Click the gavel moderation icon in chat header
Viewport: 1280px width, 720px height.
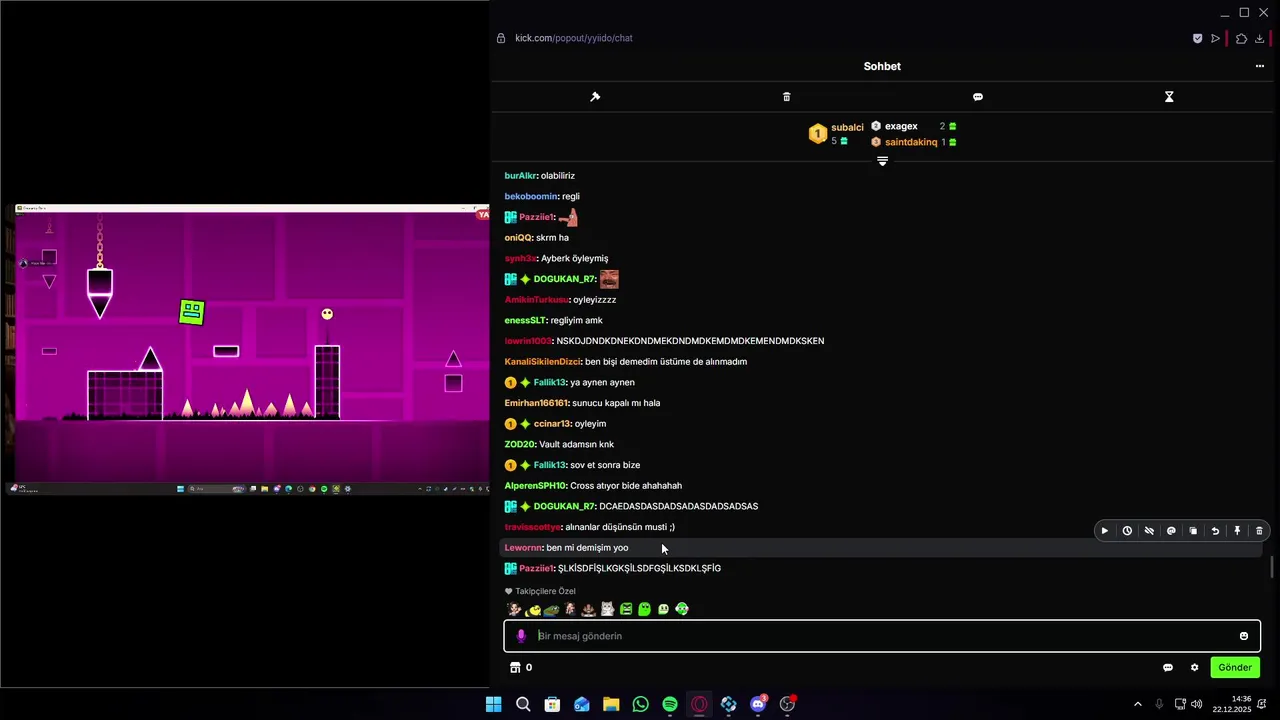pos(595,97)
